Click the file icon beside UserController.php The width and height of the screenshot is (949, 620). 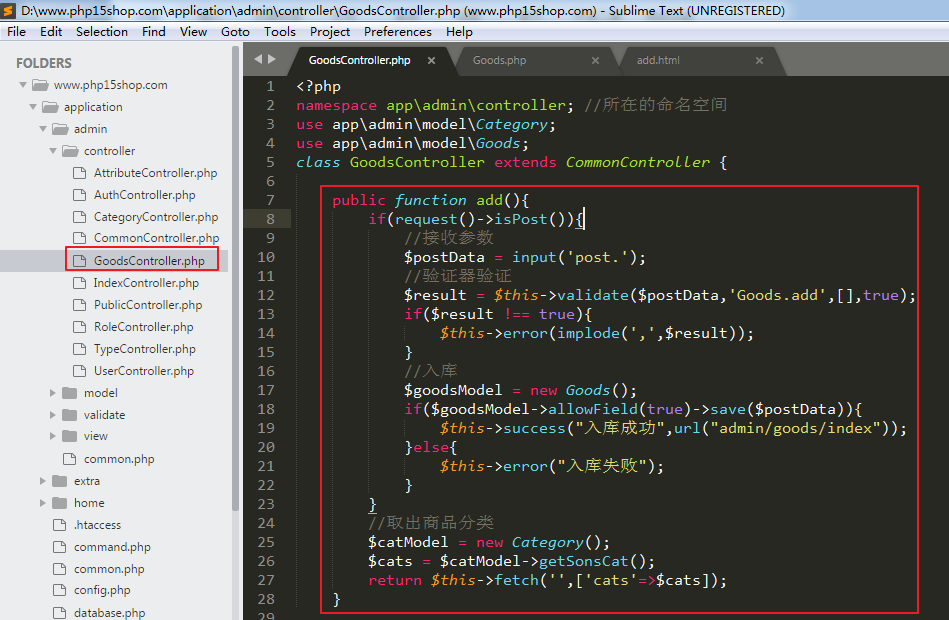[79, 371]
